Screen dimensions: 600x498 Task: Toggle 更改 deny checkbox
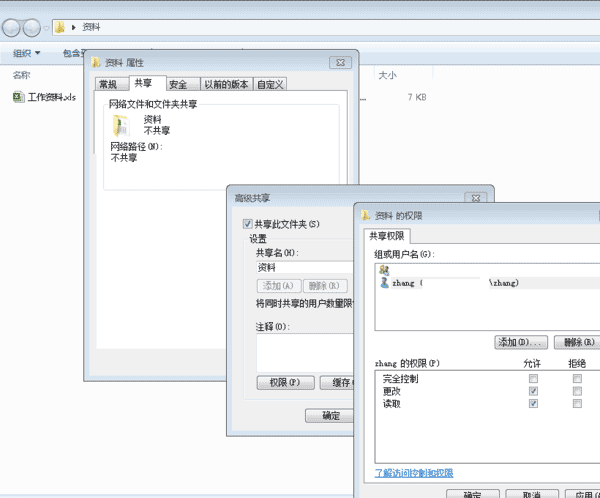(577, 391)
